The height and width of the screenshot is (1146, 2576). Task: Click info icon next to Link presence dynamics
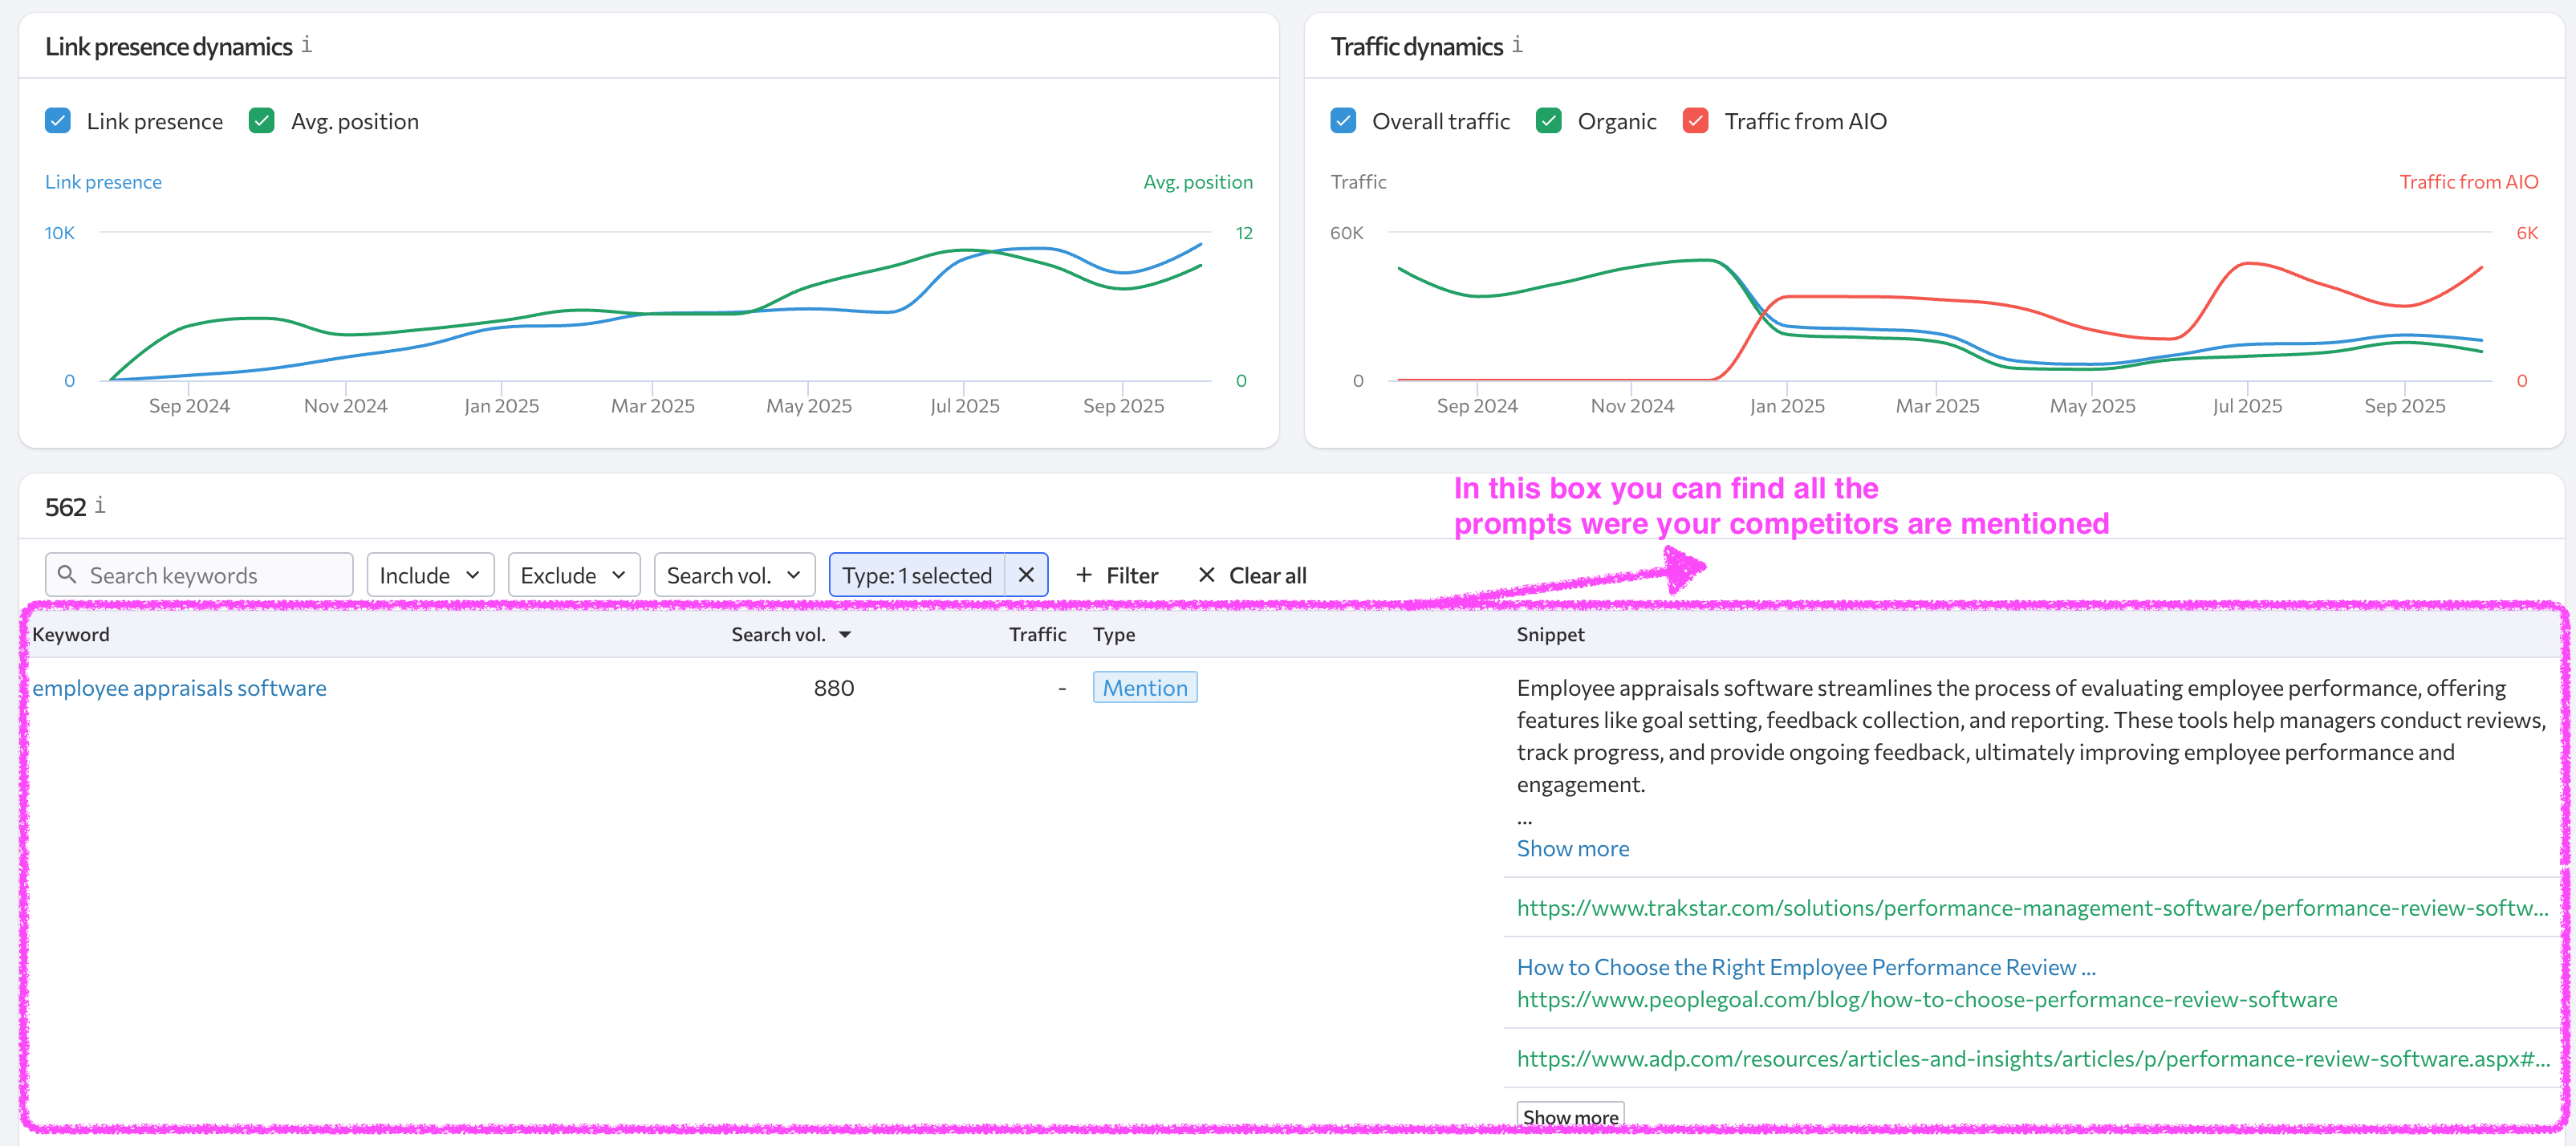(307, 45)
